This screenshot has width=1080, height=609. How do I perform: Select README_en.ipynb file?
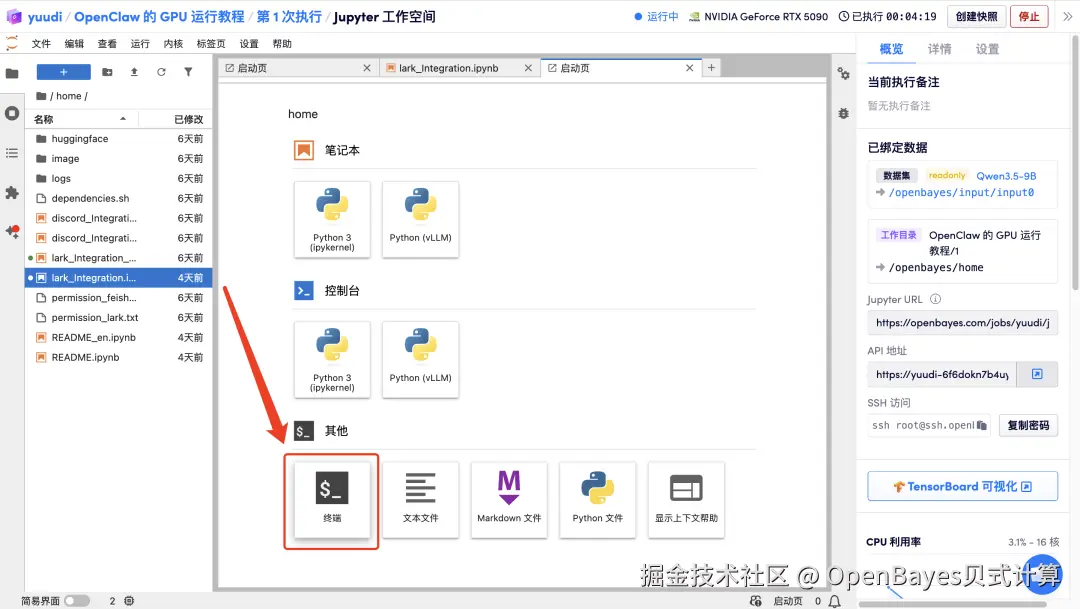[x=118, y=338]
